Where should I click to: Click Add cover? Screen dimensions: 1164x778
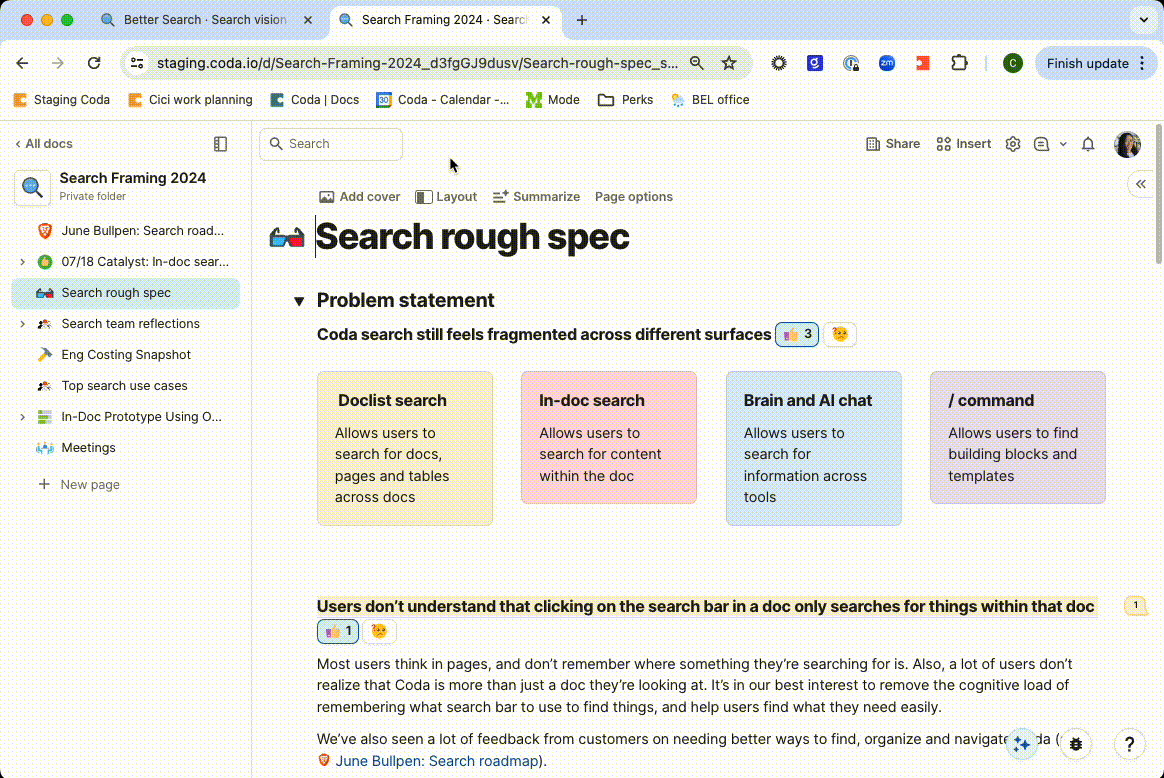(x=359, y=197)
